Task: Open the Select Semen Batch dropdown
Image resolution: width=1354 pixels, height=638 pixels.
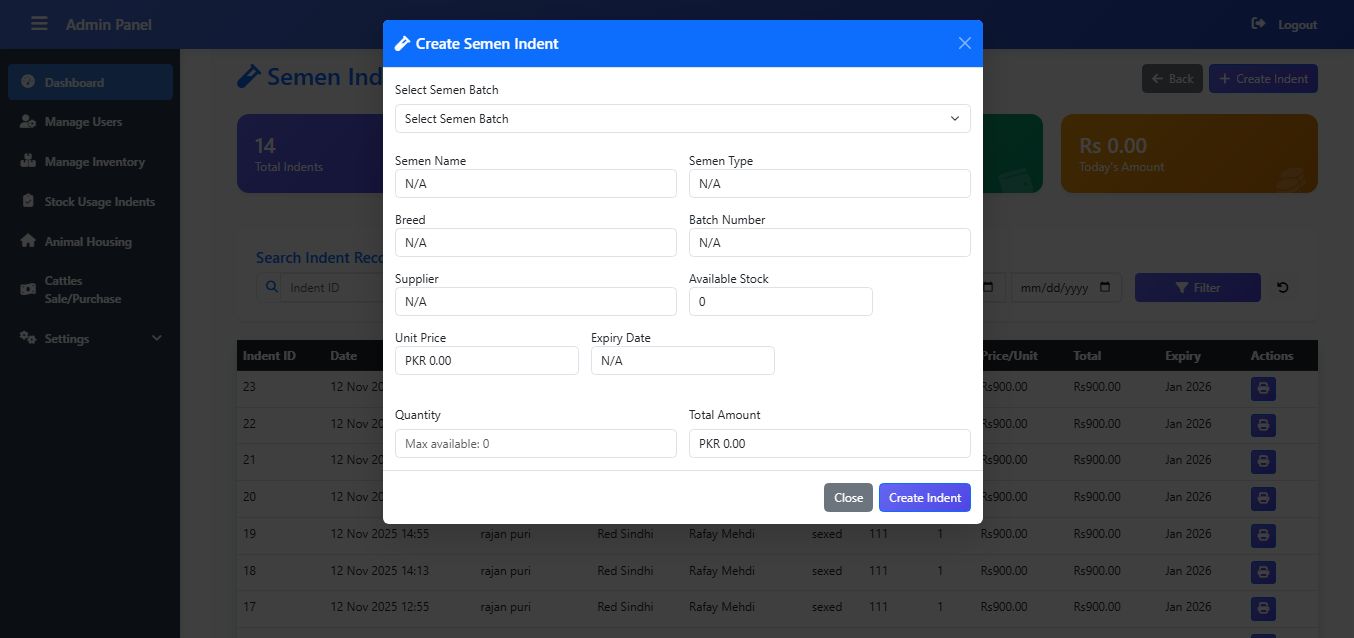Action: tap(682, 119)
